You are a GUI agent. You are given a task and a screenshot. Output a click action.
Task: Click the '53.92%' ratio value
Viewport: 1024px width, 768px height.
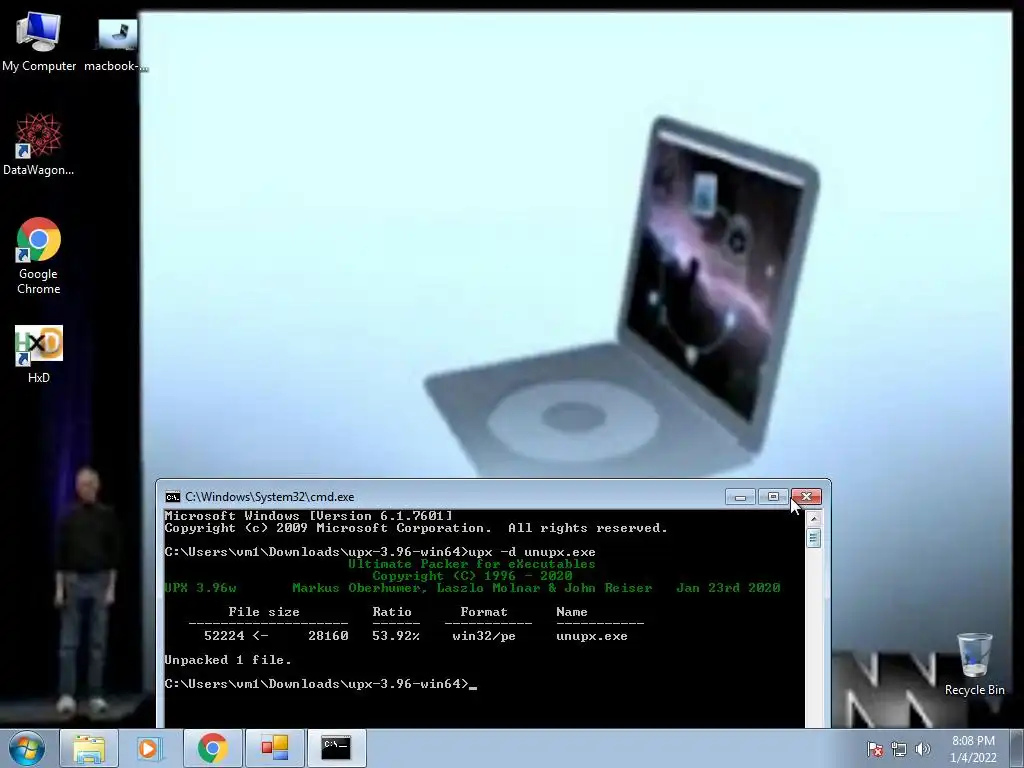[x=396, y=636]
